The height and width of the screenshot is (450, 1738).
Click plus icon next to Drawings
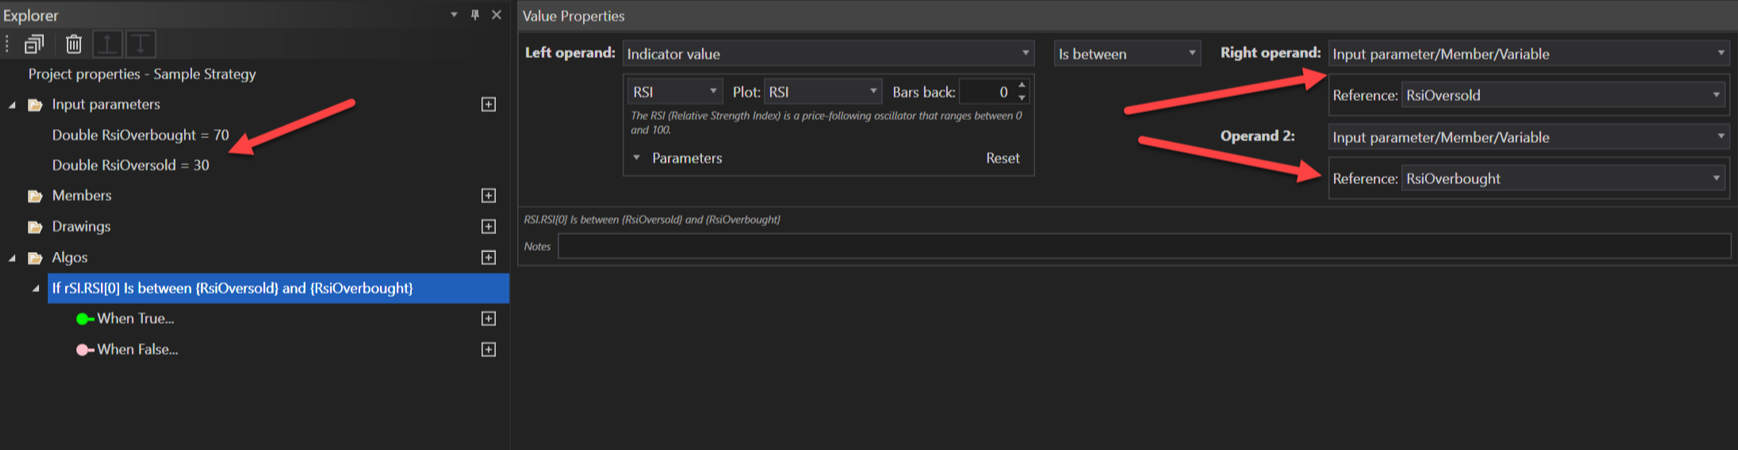[488, 227]
